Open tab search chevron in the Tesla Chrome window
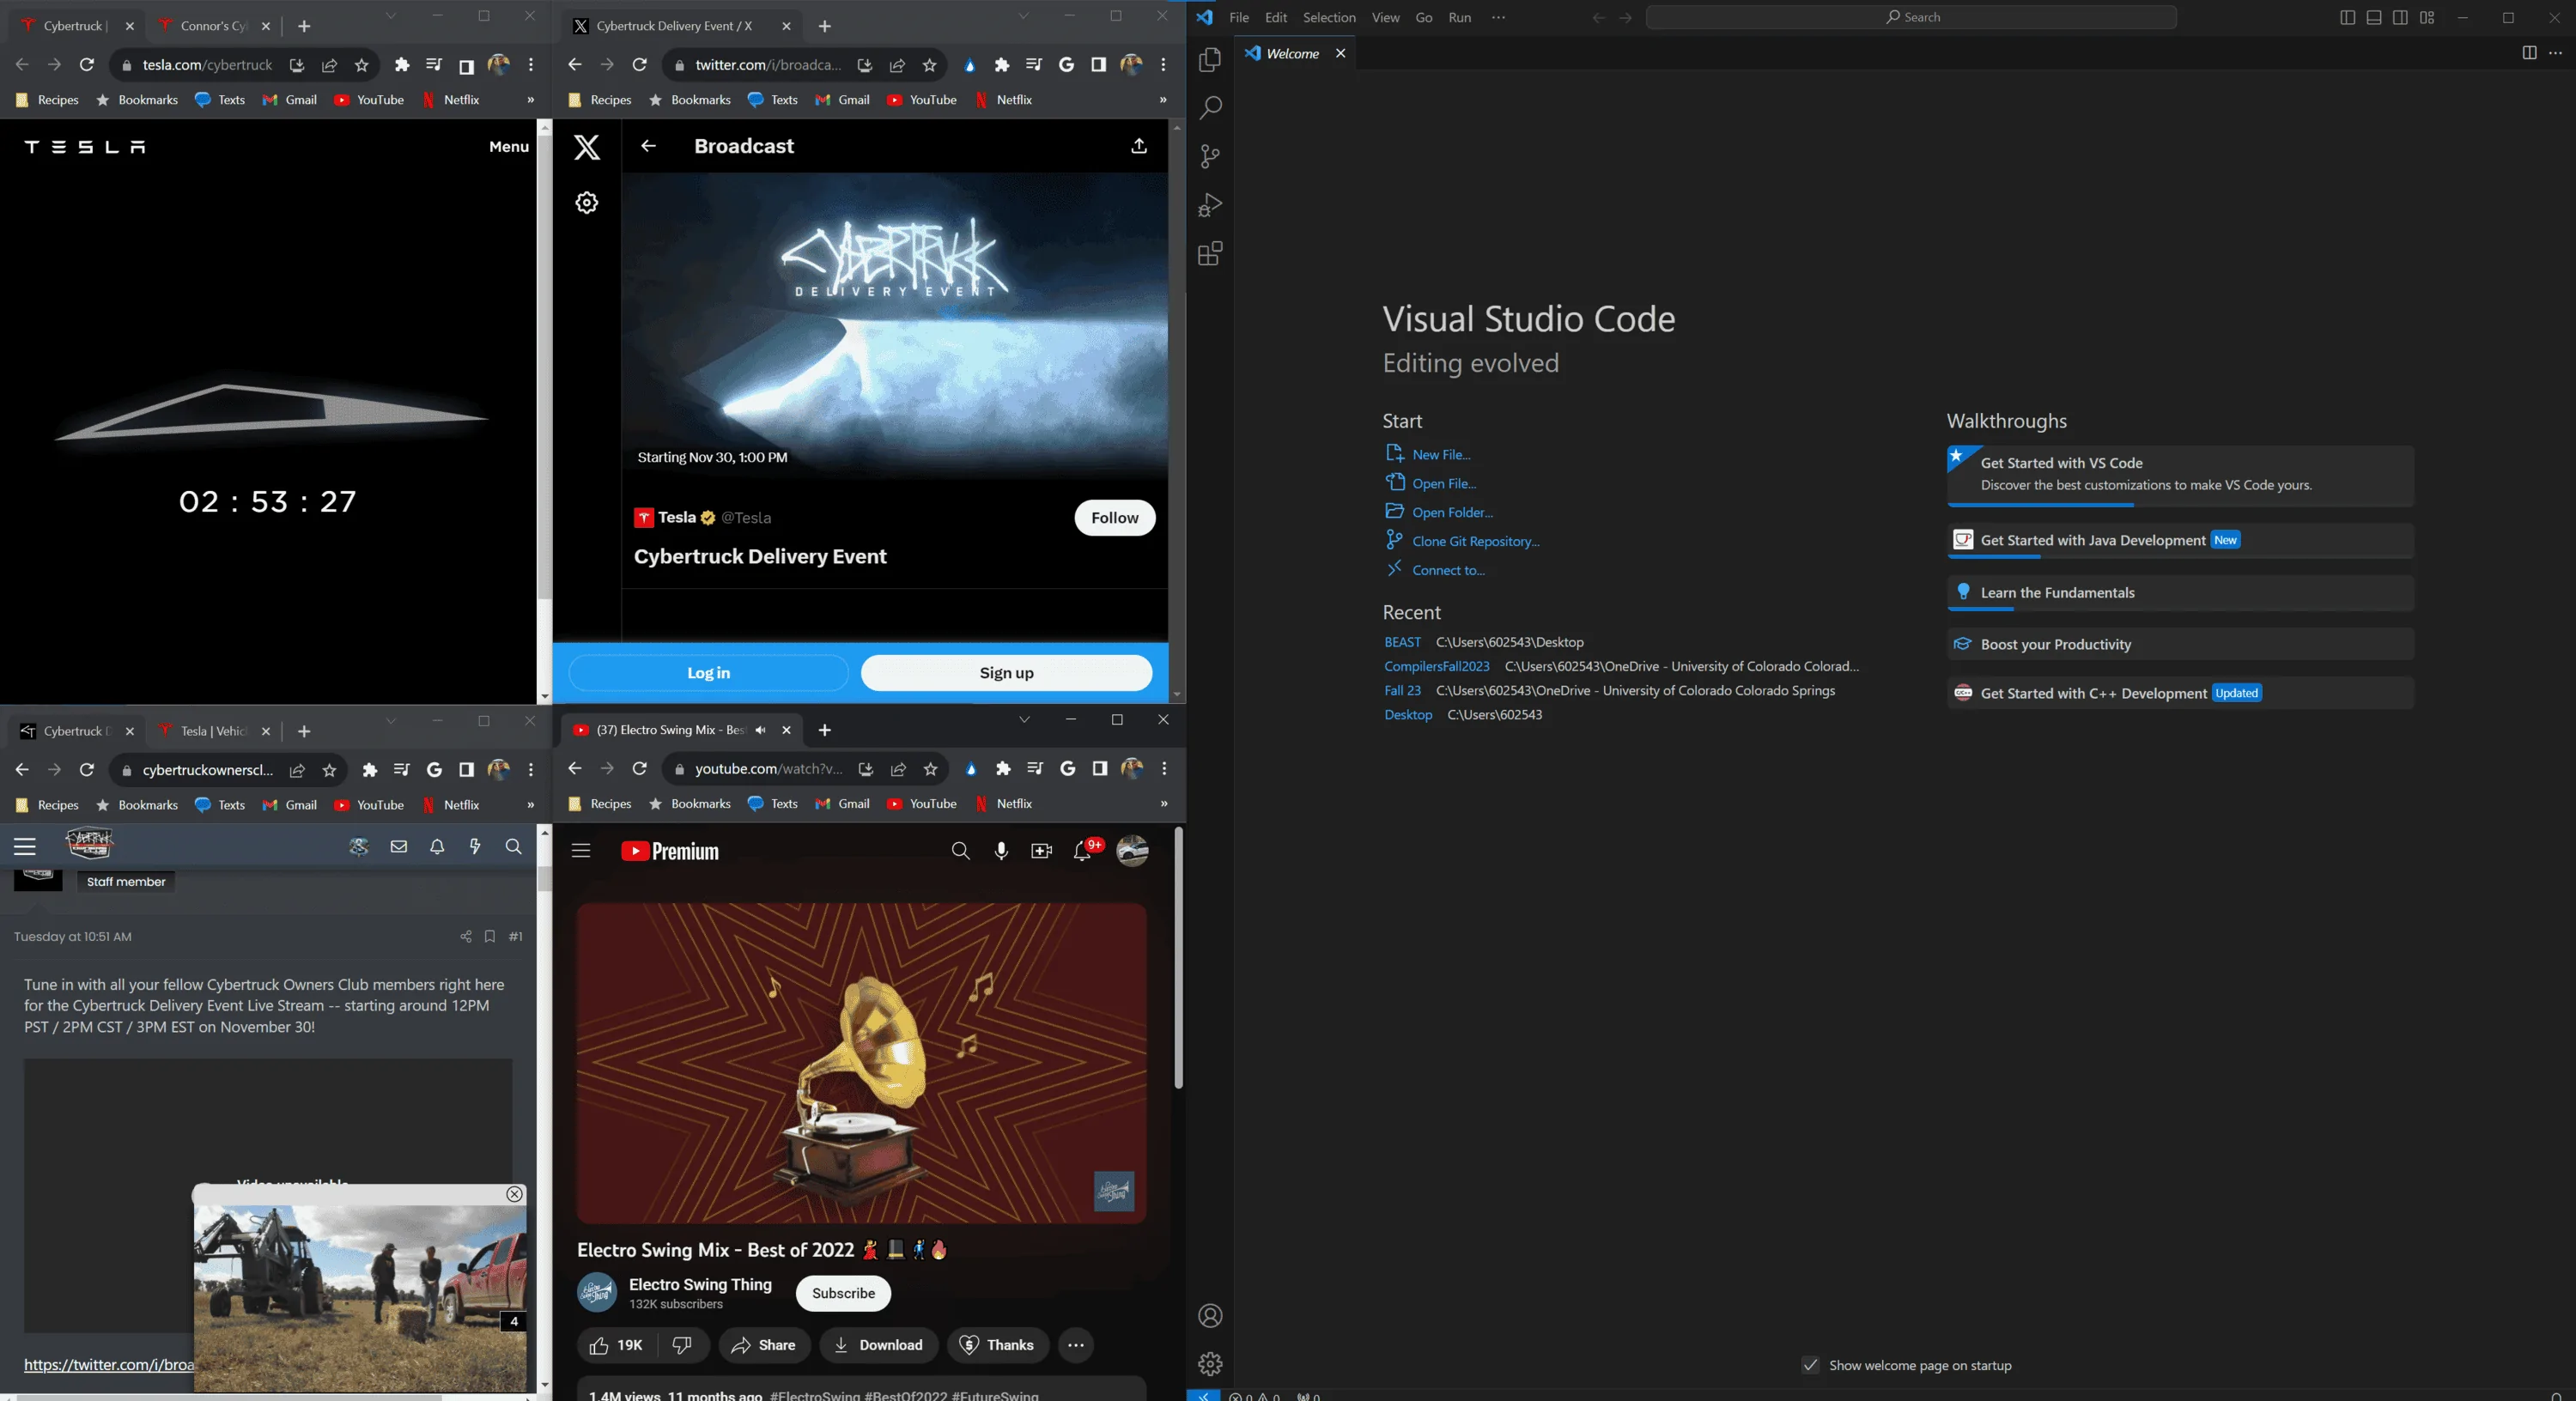Screen dimensions: 2576x1401 (391, 16)
